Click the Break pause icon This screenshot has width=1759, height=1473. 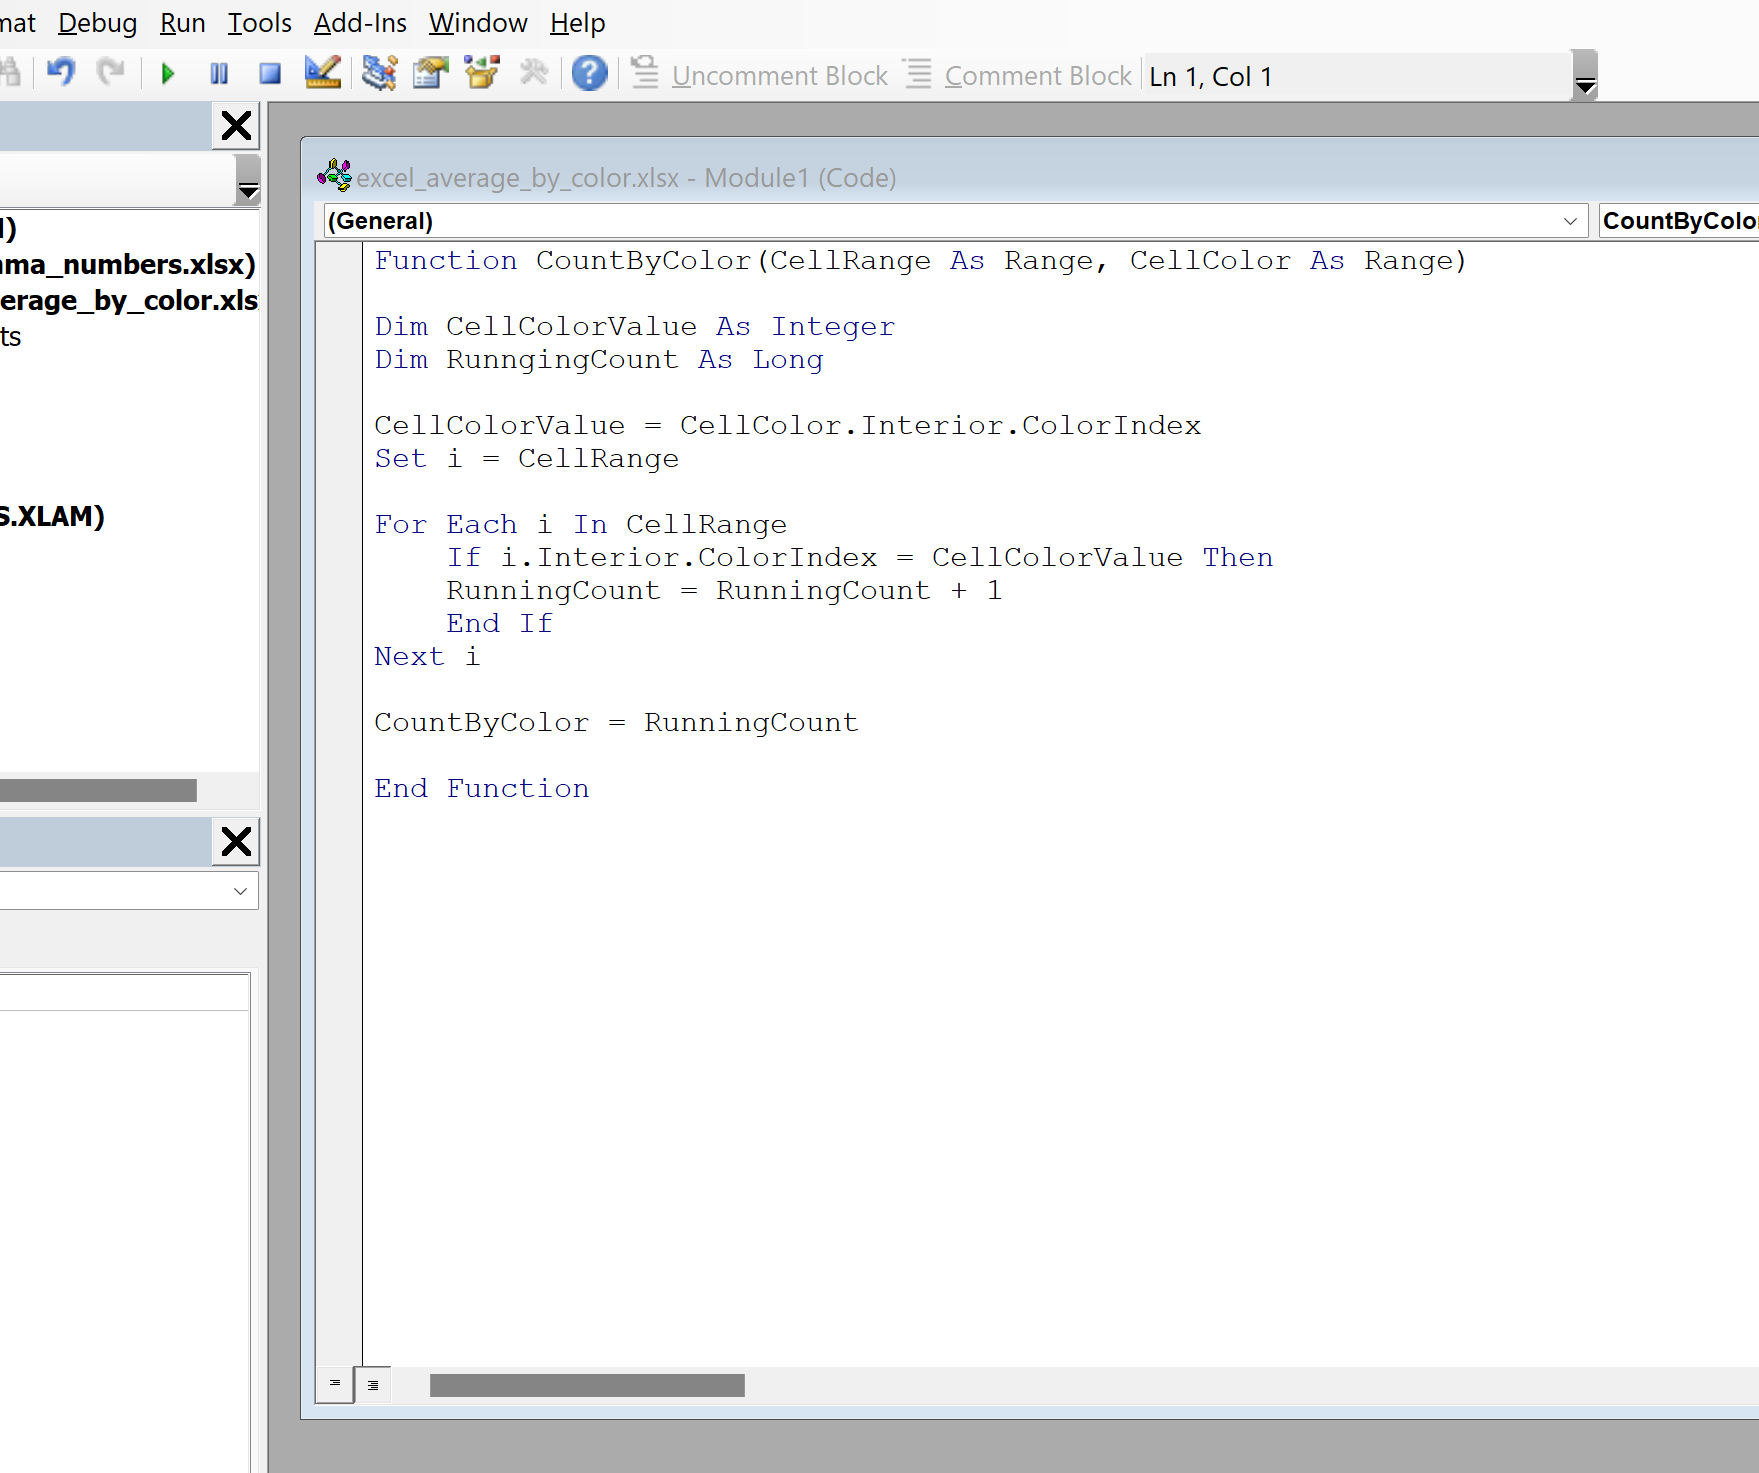pyautogui.click(x=219, y=73)
